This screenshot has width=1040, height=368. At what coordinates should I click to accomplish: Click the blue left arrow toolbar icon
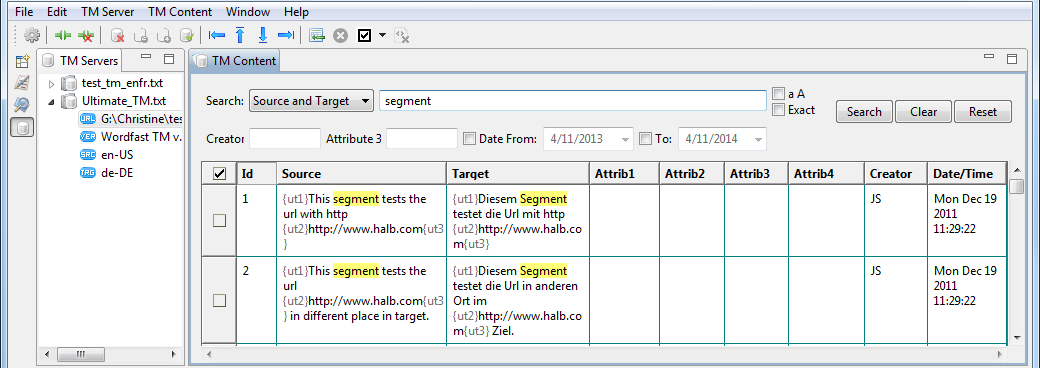point(217,35)
